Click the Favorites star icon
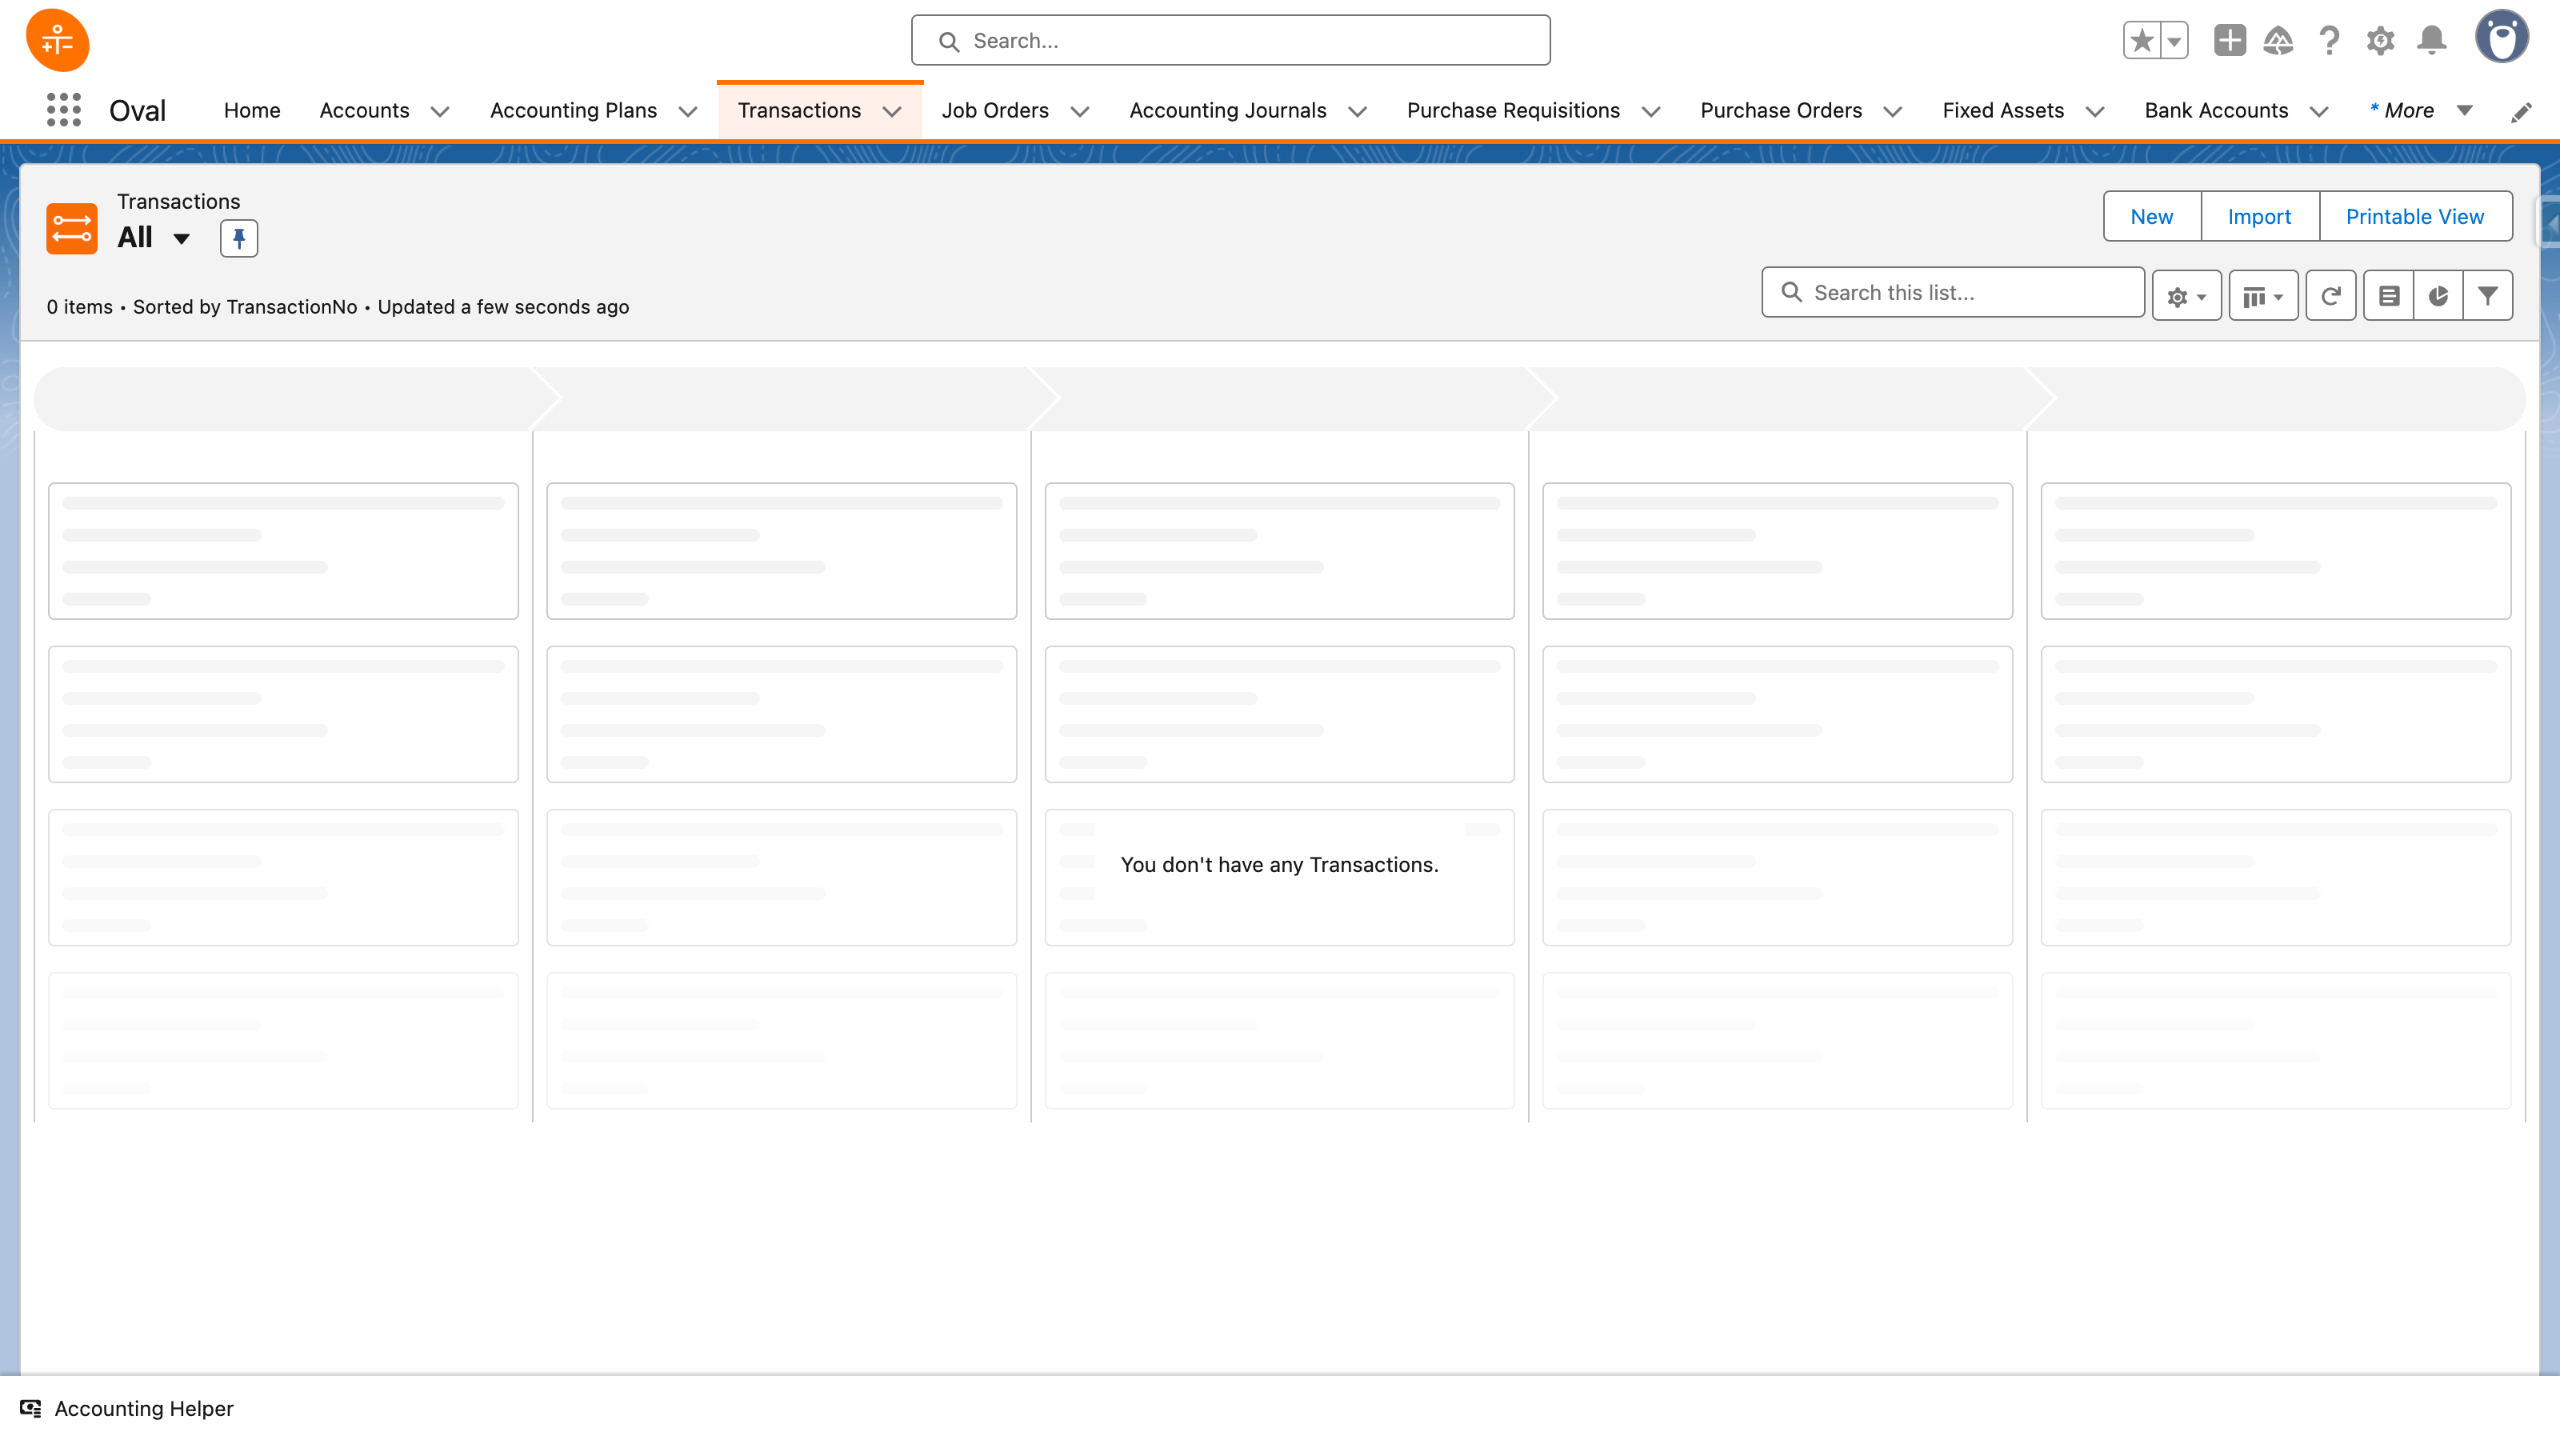Viewport: 2560px width, 1440px height. [2141, 41]
